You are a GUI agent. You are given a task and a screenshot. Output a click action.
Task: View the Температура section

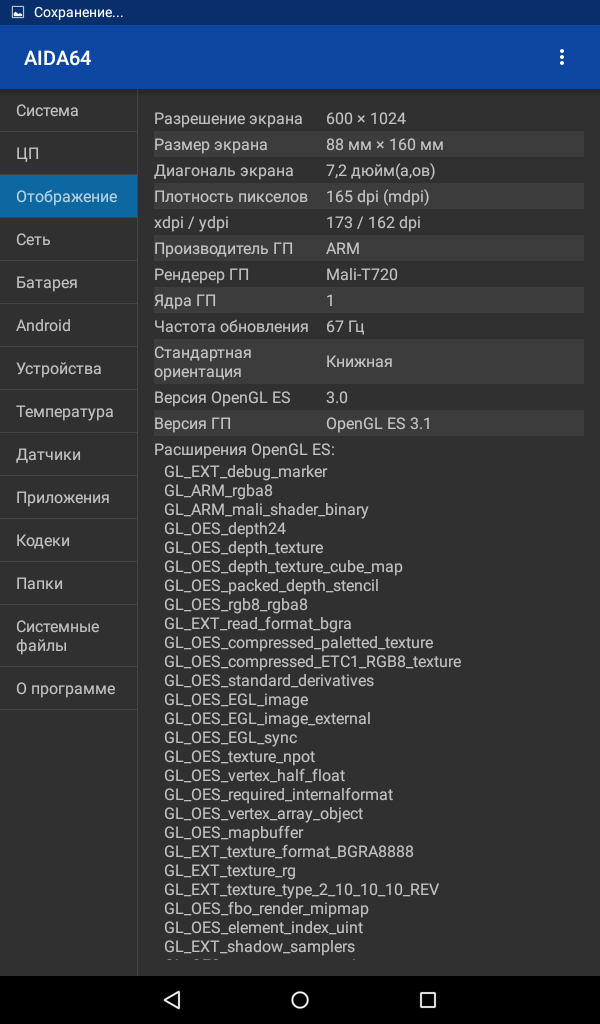(69, 411)
